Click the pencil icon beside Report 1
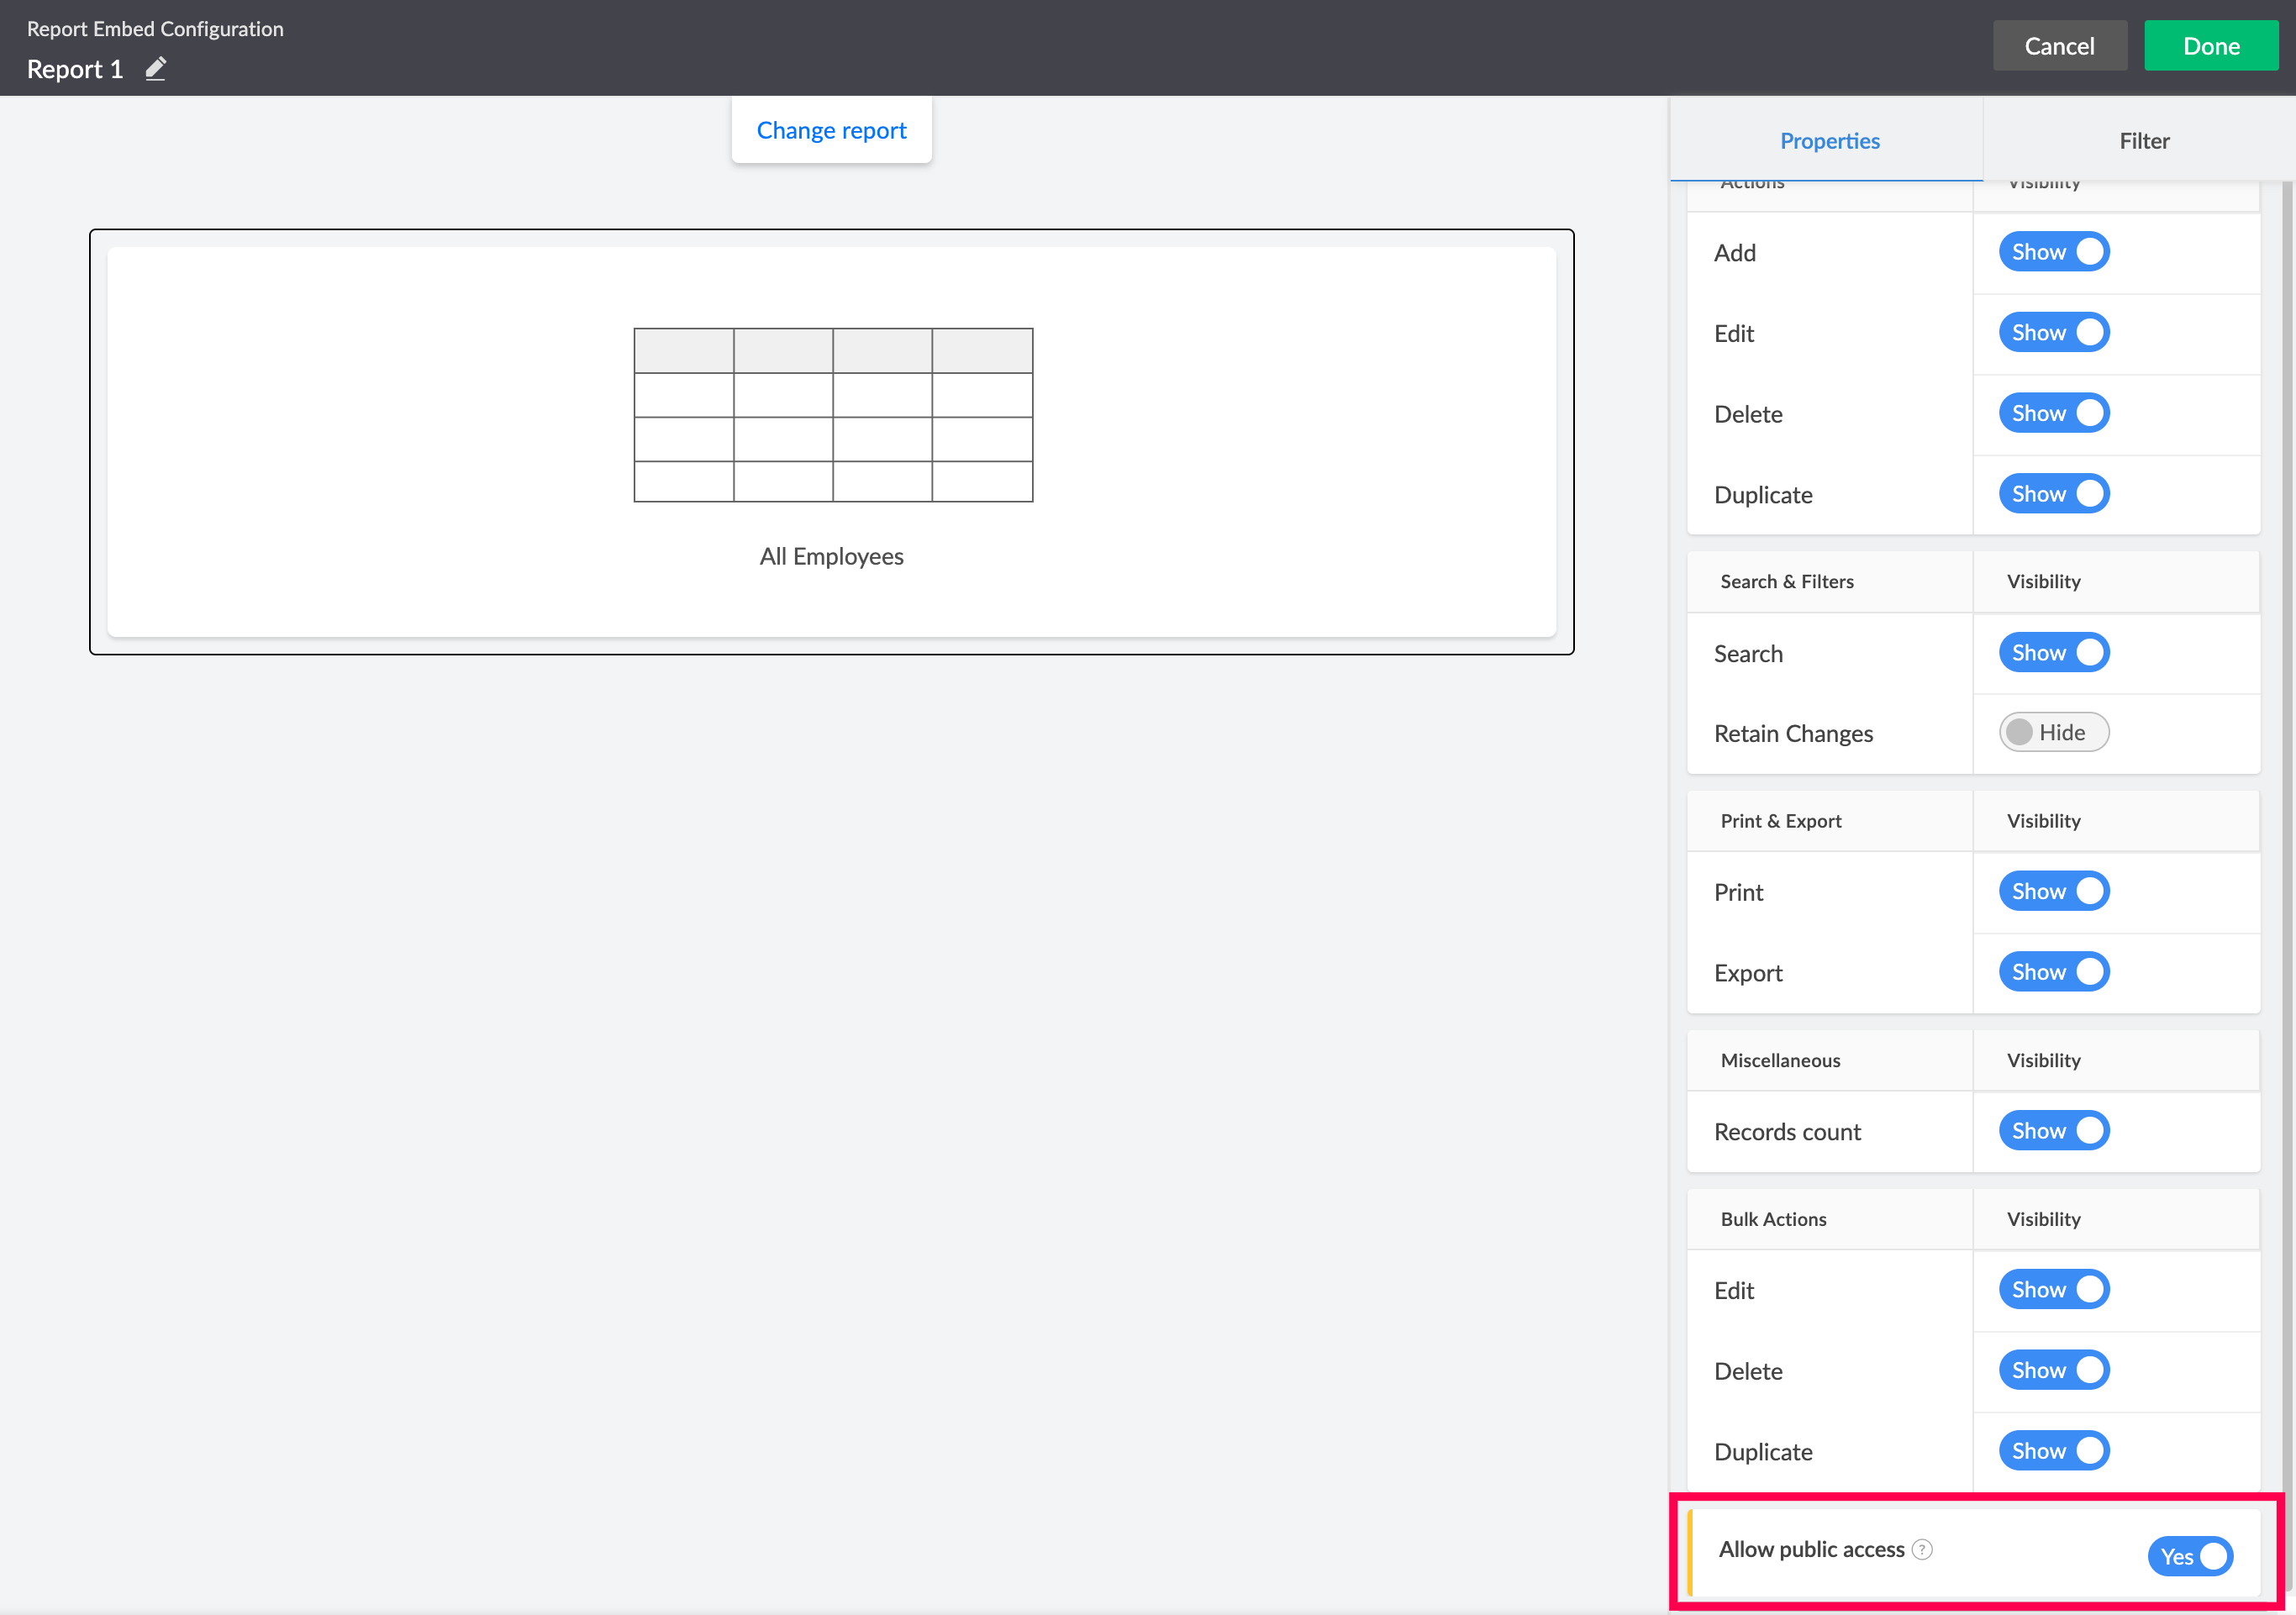Screen dimensions: 2296x1615 coord(155,69)
